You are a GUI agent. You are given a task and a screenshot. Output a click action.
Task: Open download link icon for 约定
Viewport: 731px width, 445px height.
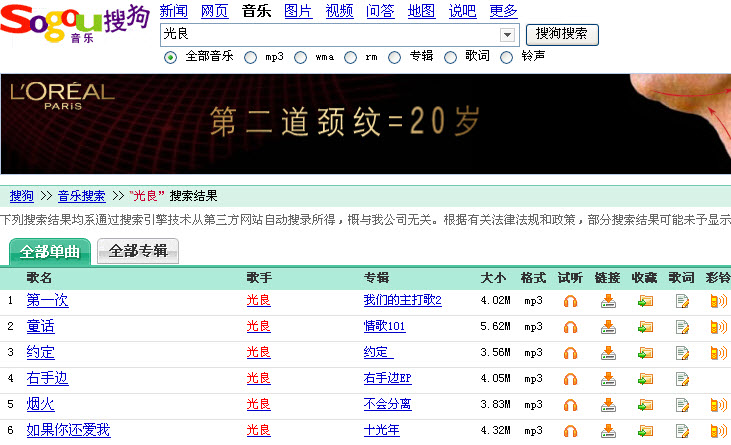[x=607, y=354]
